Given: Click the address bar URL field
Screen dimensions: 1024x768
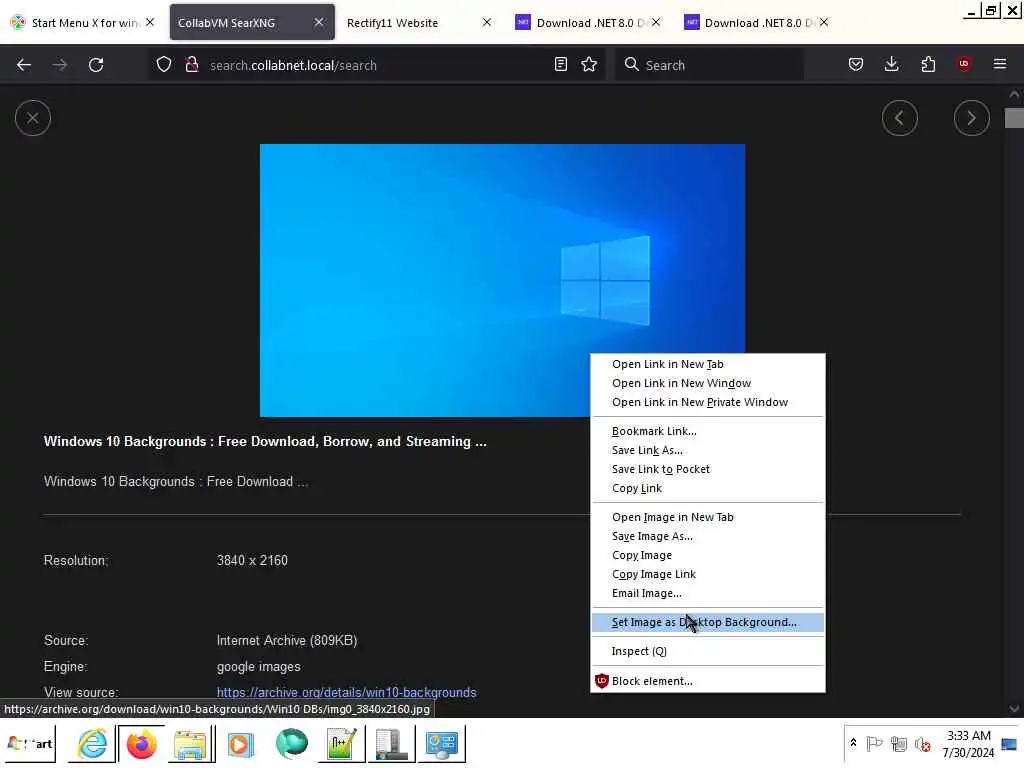Looking at the screenshot, I should [x=379, y=65].
